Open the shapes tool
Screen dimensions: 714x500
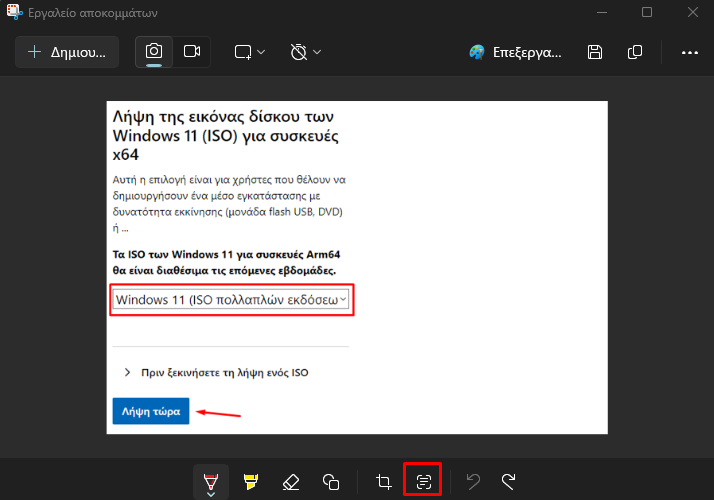tap(331, 481)
